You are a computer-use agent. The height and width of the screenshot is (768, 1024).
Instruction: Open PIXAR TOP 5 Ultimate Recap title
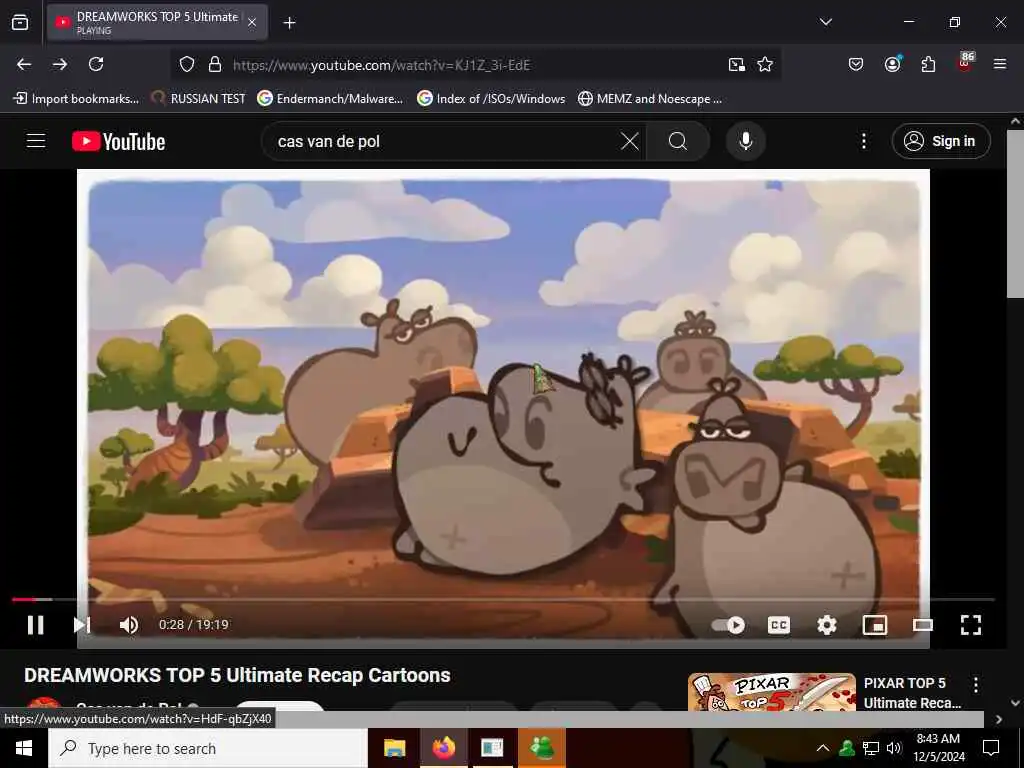[x=912, y=693]
